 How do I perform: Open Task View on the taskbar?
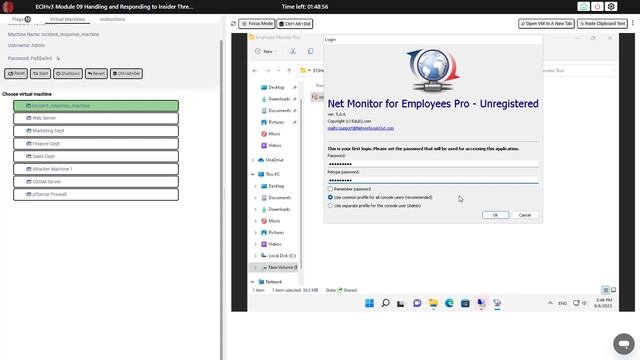click(401, 303)
